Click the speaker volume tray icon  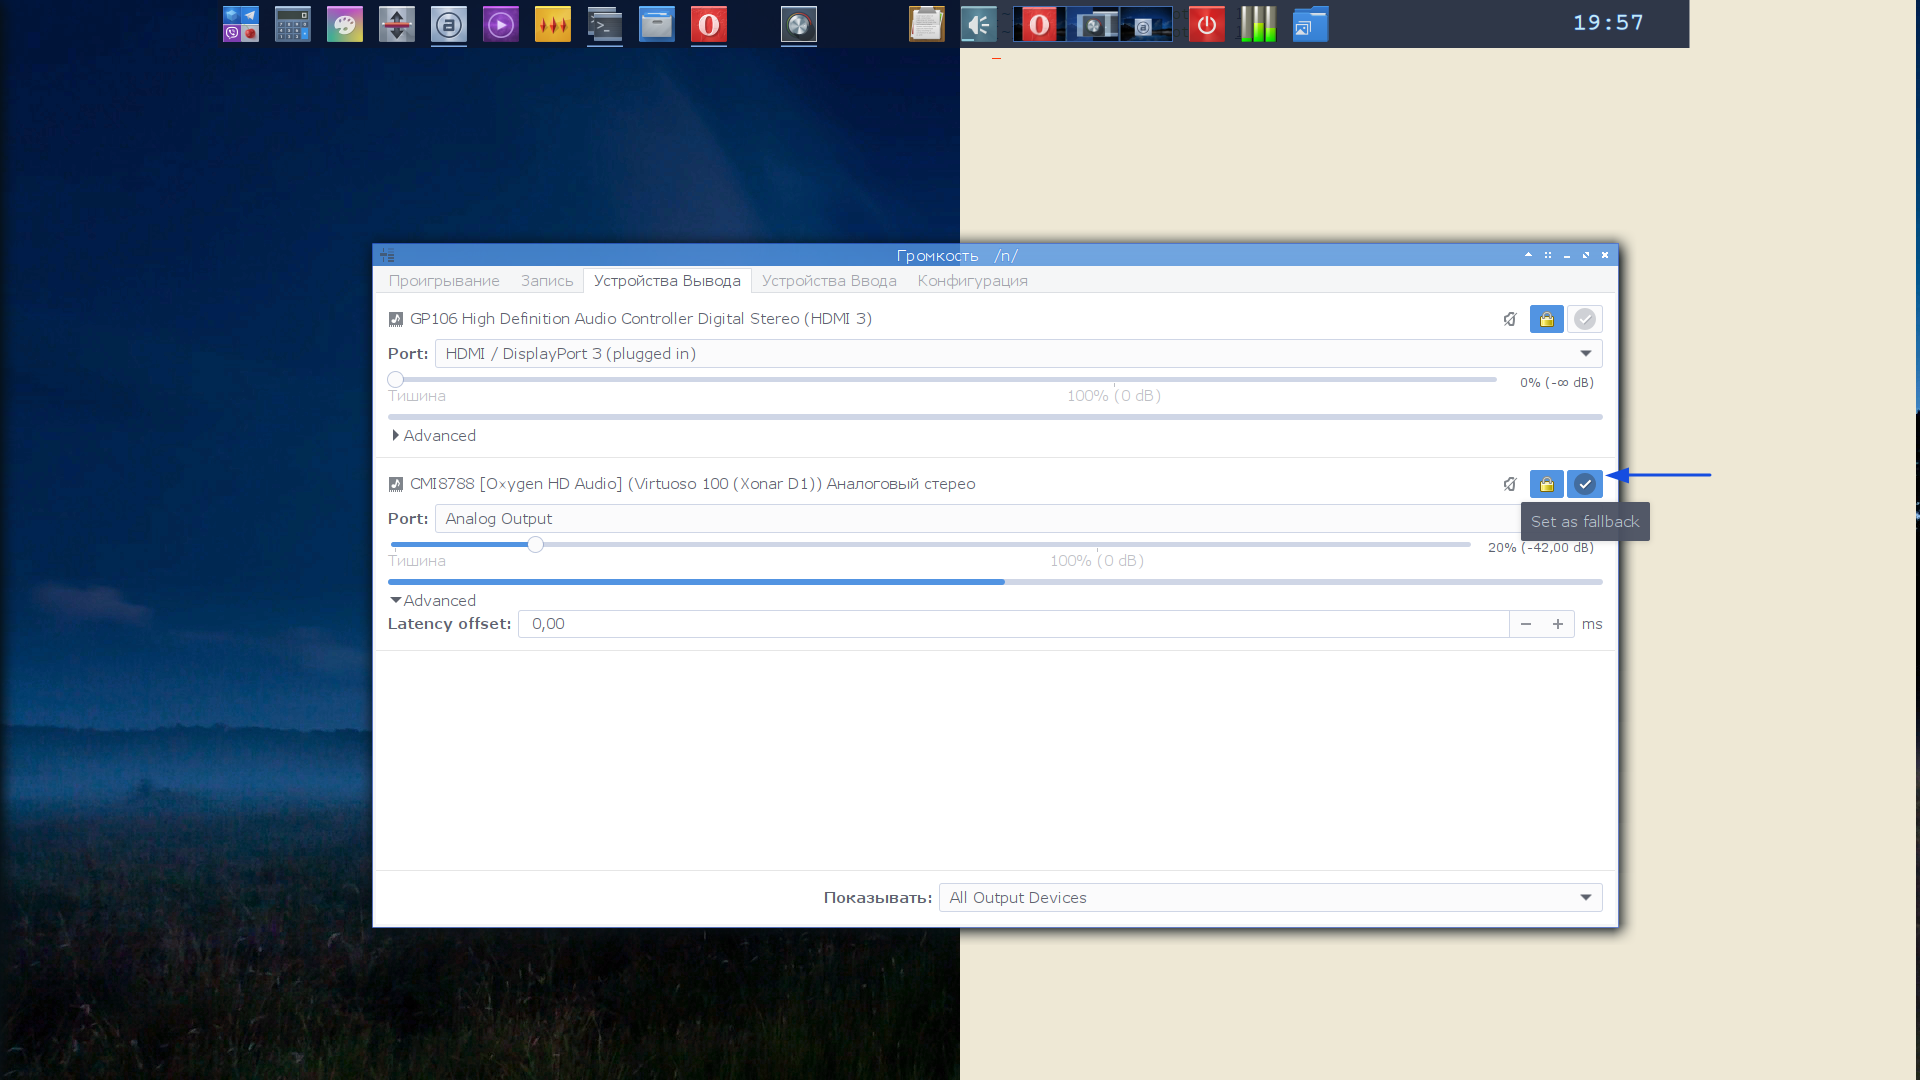point(979,24)
